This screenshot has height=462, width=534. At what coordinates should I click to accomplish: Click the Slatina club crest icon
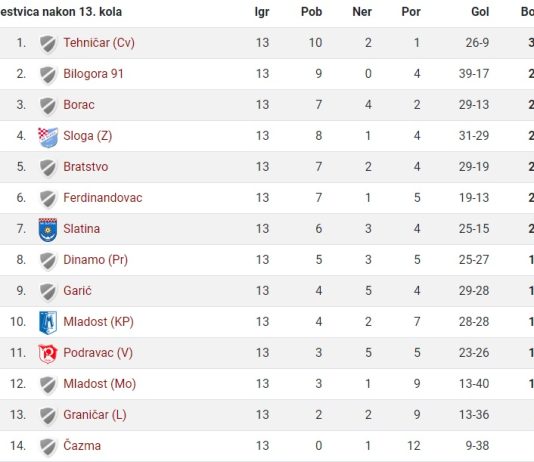[48, 229]
